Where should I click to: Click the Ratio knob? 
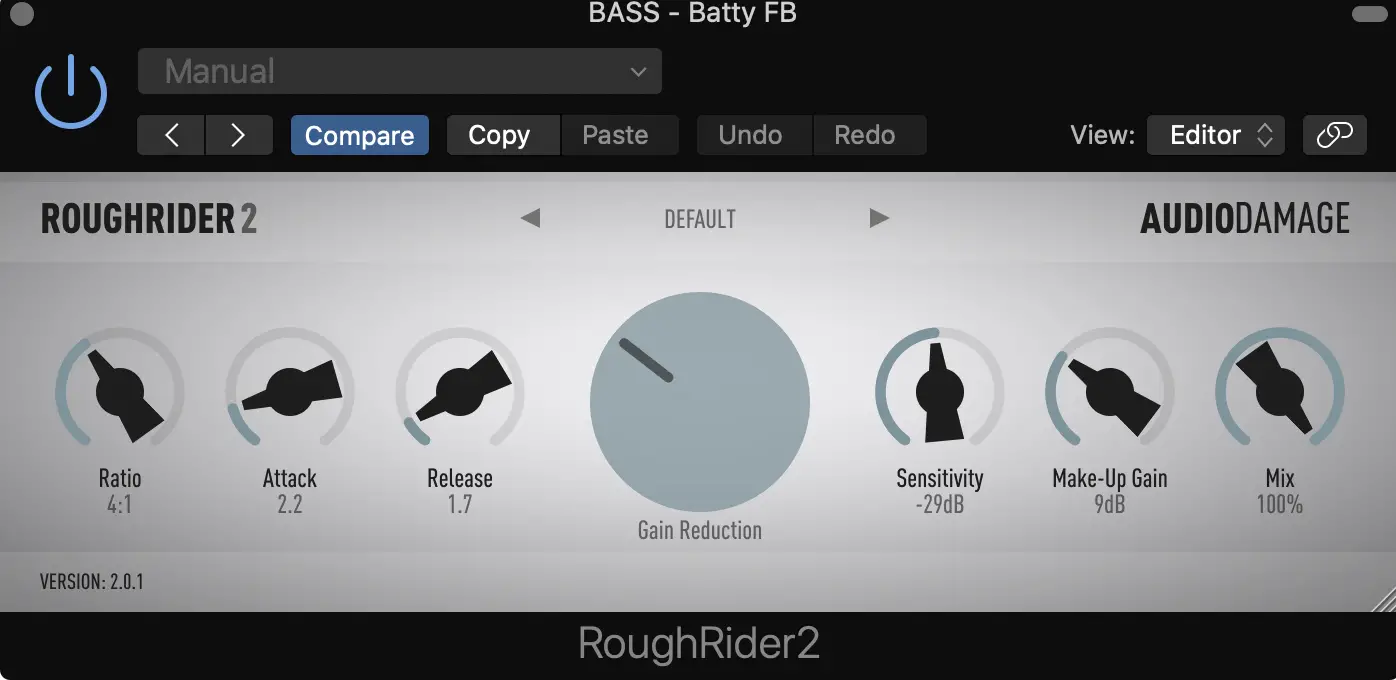(120, 391)
